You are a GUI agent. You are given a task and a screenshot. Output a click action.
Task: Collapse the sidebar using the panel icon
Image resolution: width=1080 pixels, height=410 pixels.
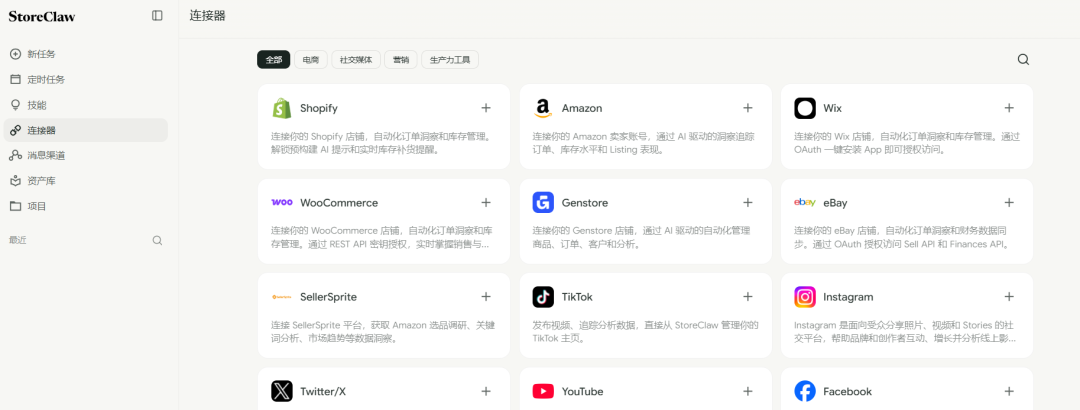click(157, 16)
